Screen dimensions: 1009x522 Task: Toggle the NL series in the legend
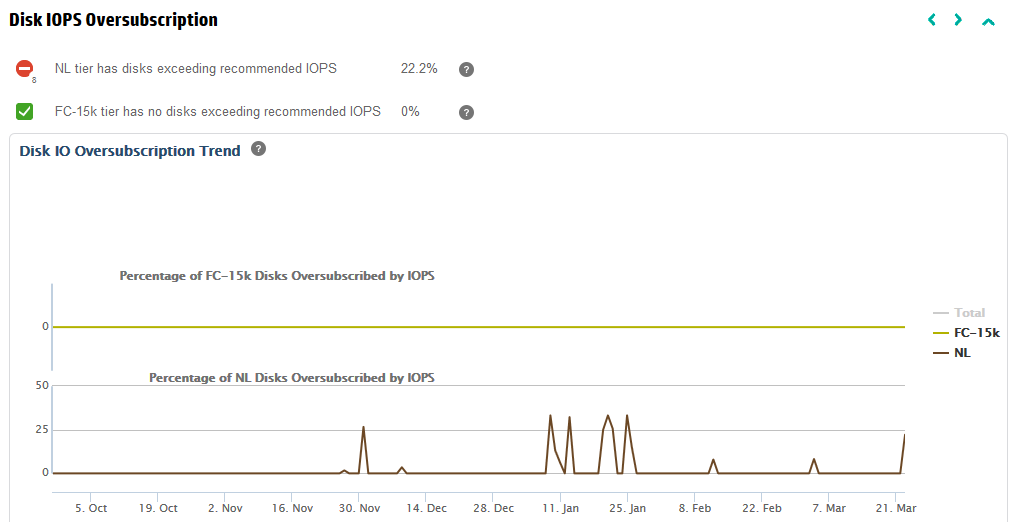point(961,353)
